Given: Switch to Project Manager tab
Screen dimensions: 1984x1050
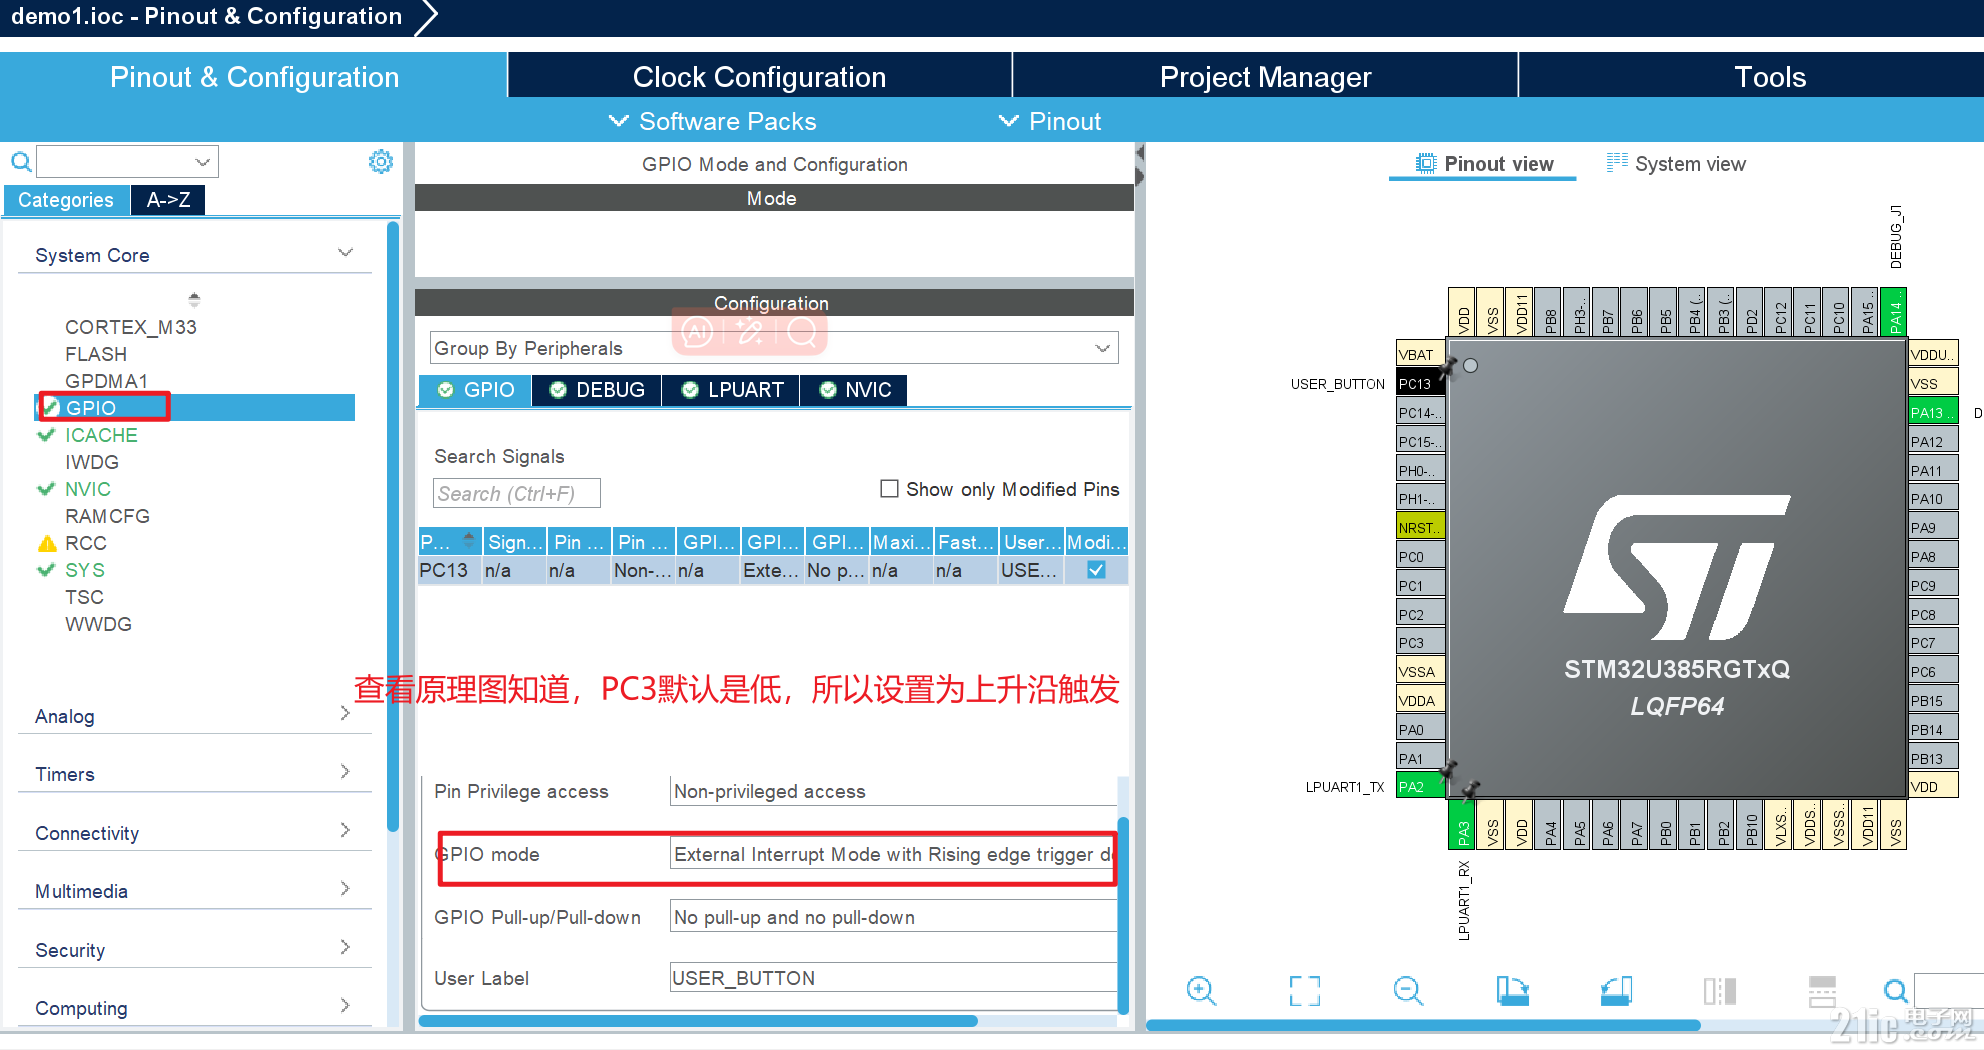Looking at the screenshot, I should pos(1265,77).
